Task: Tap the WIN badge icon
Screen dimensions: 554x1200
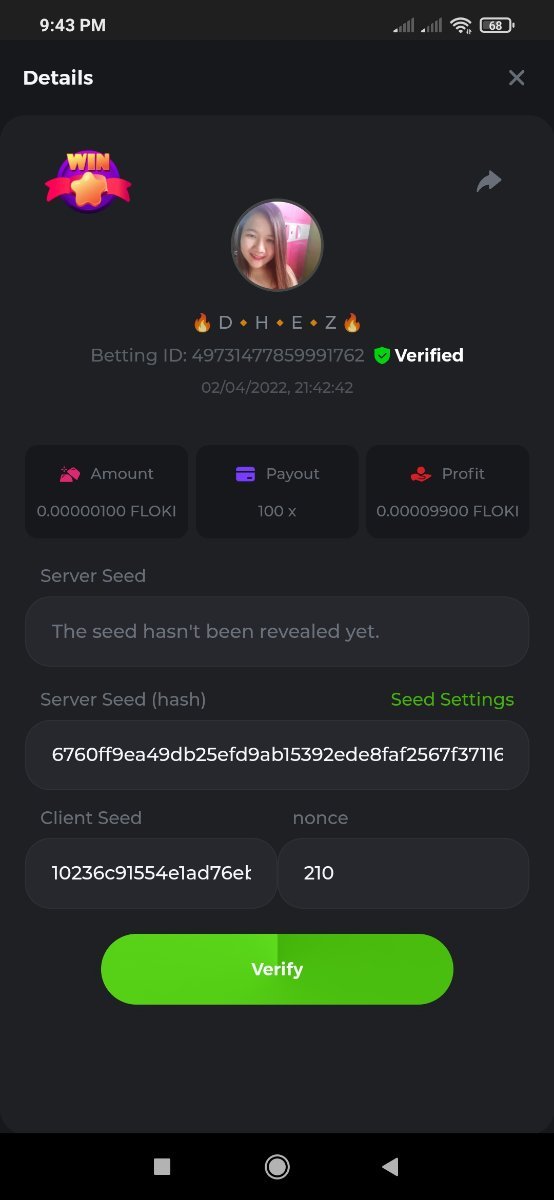Action: click(88, 181)
